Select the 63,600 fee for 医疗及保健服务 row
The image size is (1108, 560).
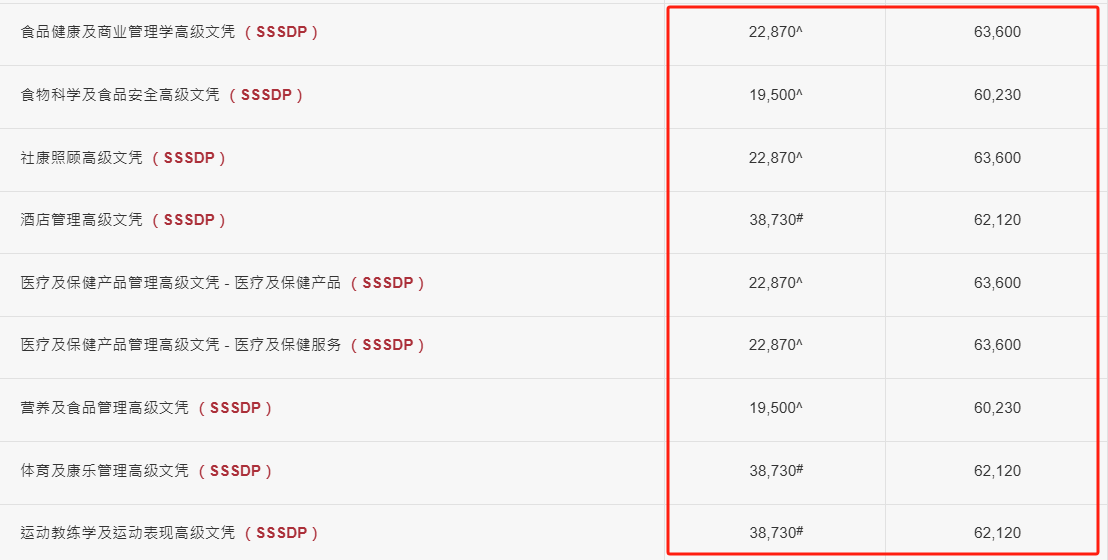tap(997, 345)
